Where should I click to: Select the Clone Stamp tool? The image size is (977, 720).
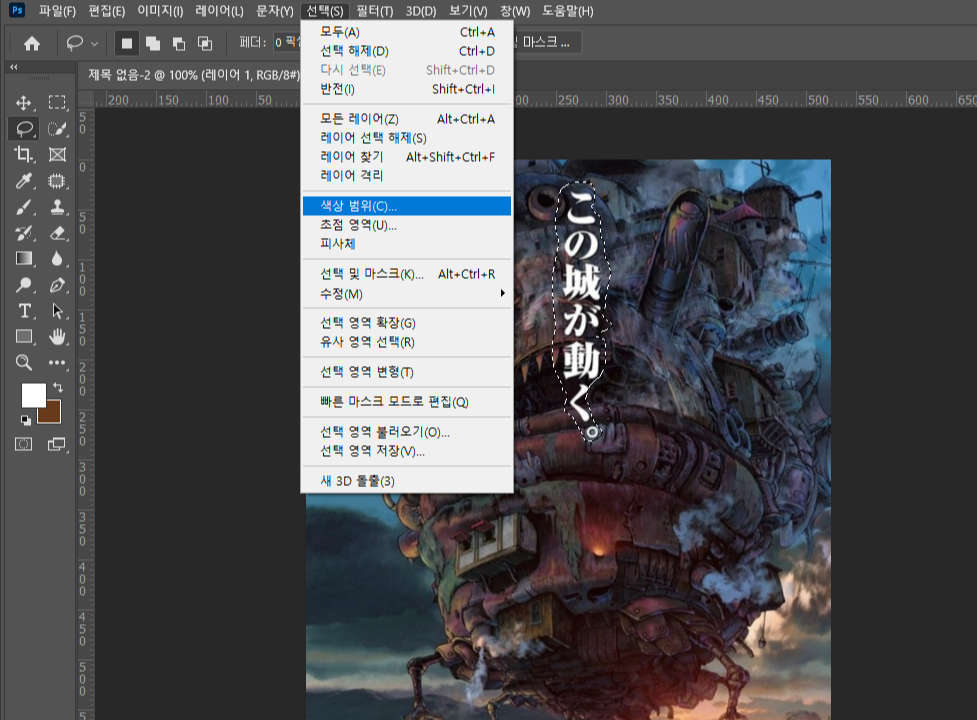point(57,207)
